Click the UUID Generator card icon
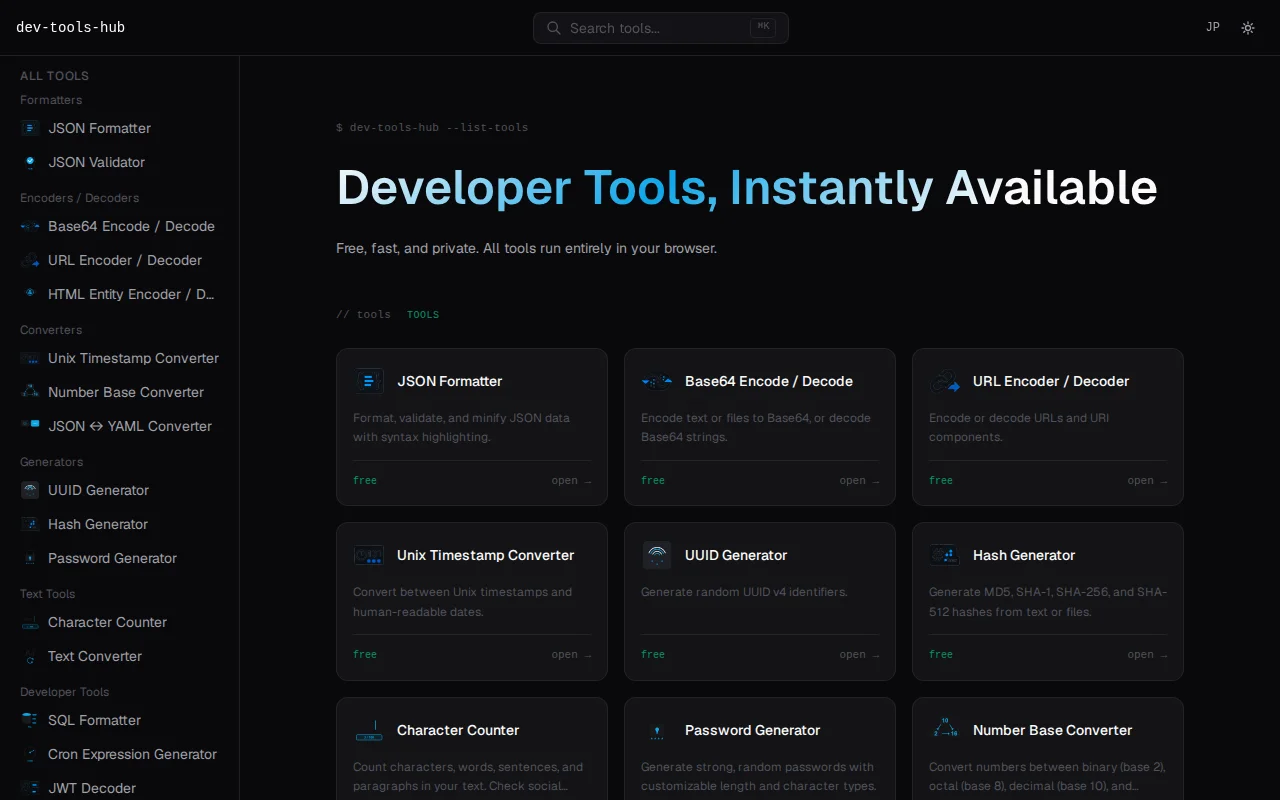 tap(657, 555)
